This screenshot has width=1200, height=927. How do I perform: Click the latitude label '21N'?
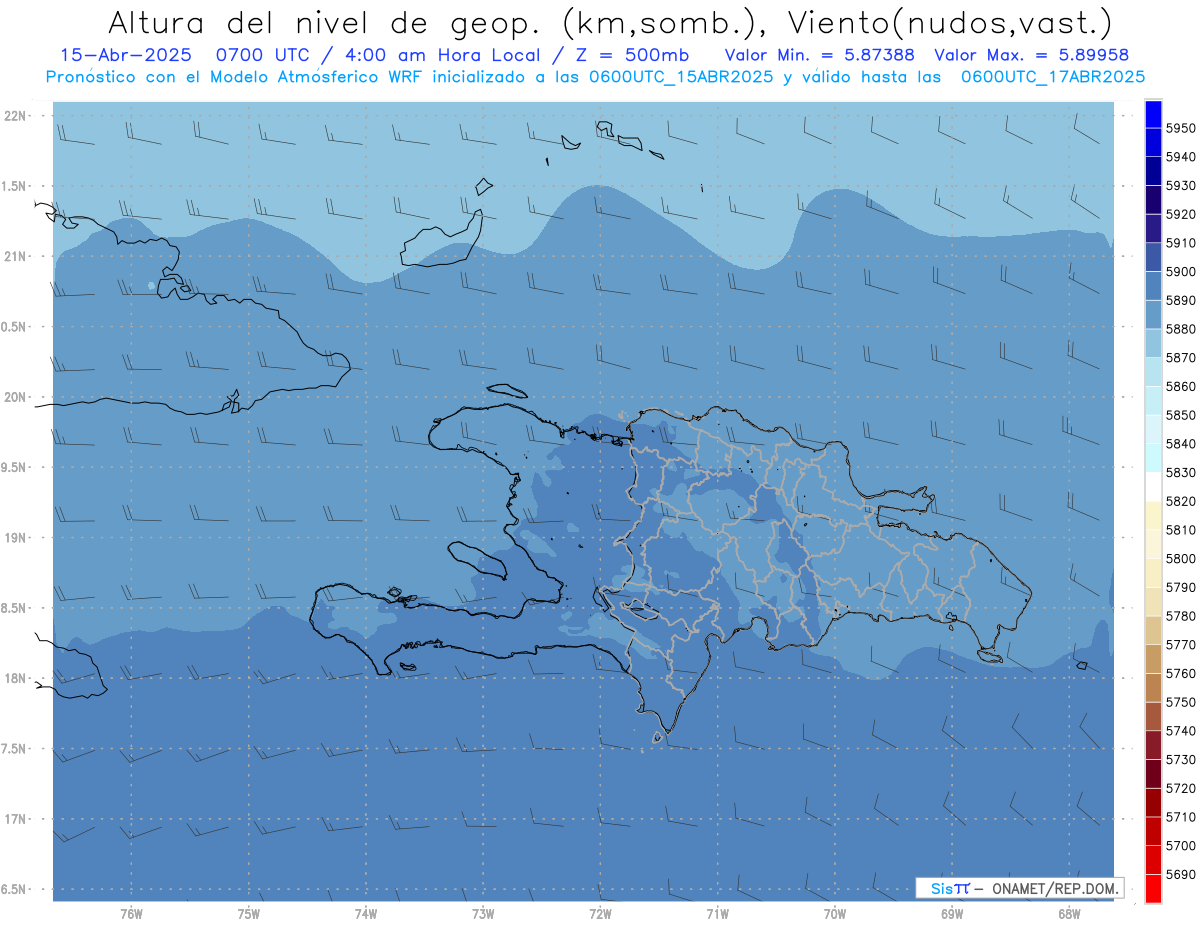[15, 256]
